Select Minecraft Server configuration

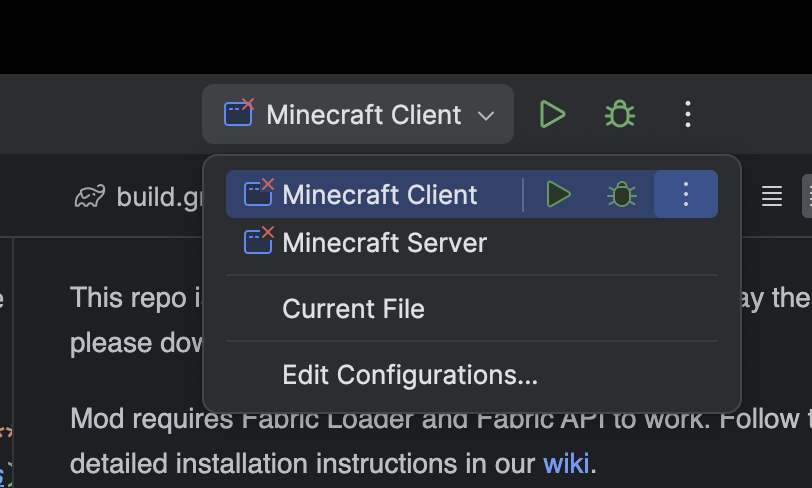coord(472,242)
